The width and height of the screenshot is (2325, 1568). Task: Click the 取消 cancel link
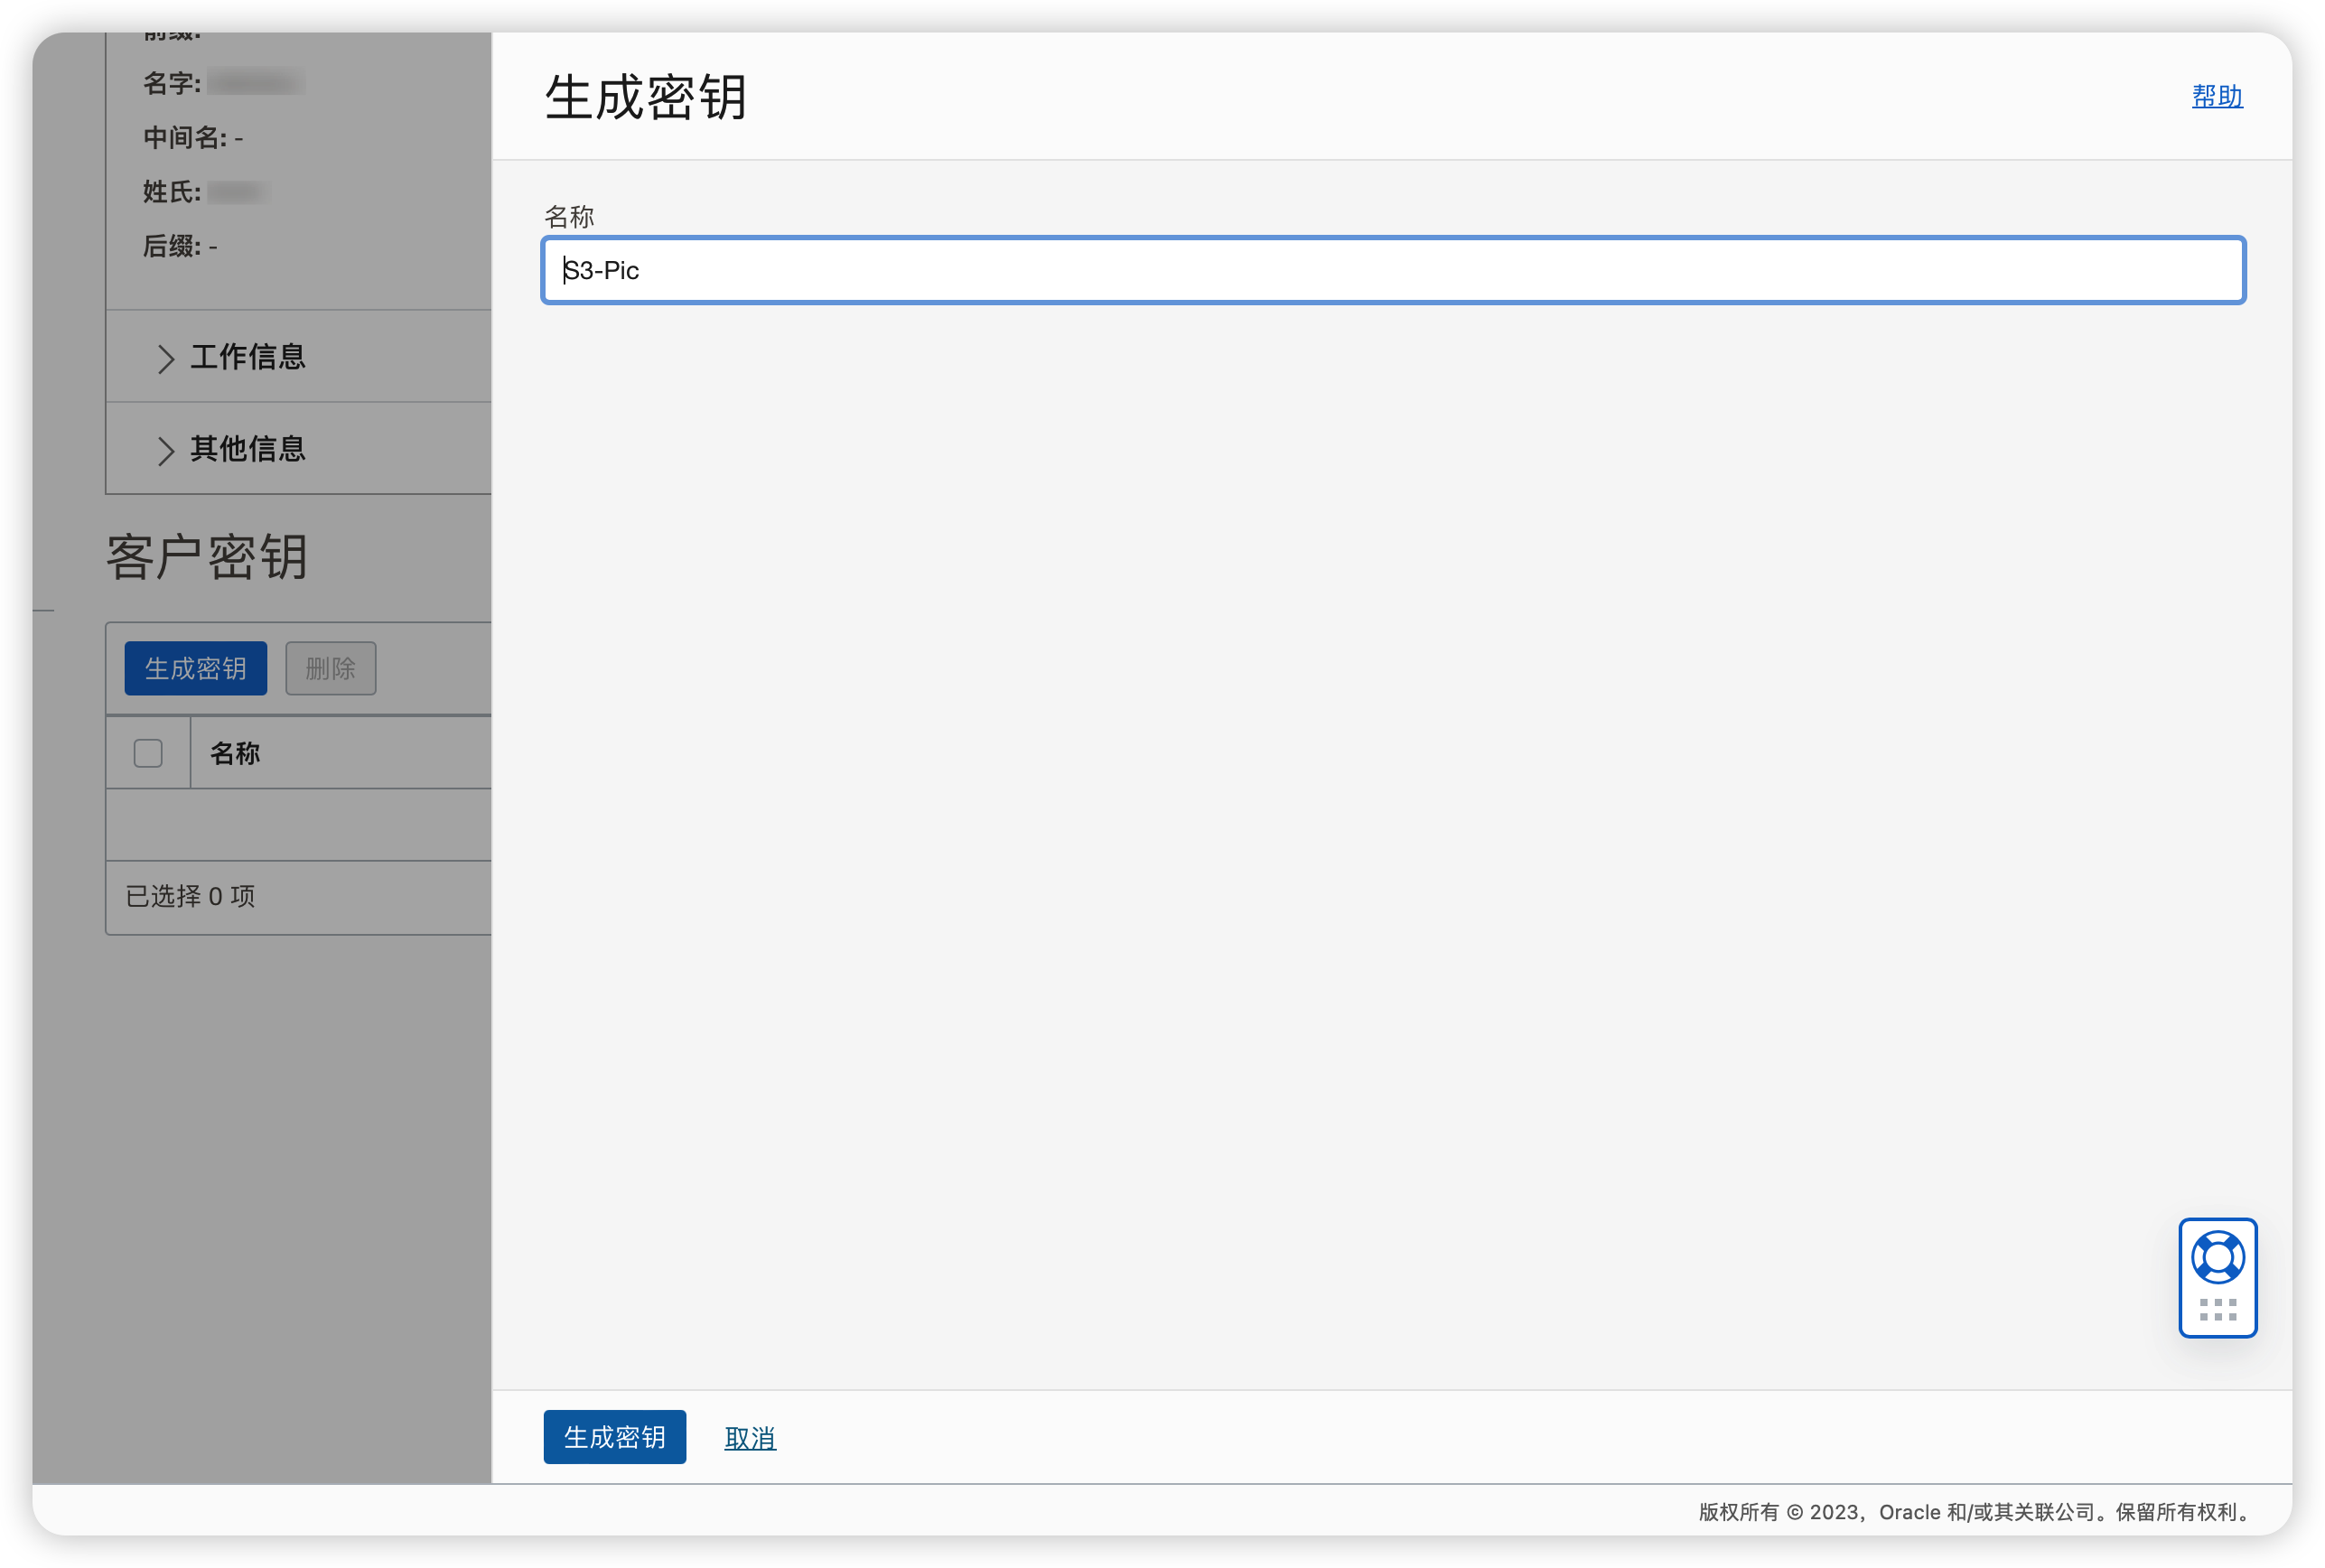coord(749,1437)
